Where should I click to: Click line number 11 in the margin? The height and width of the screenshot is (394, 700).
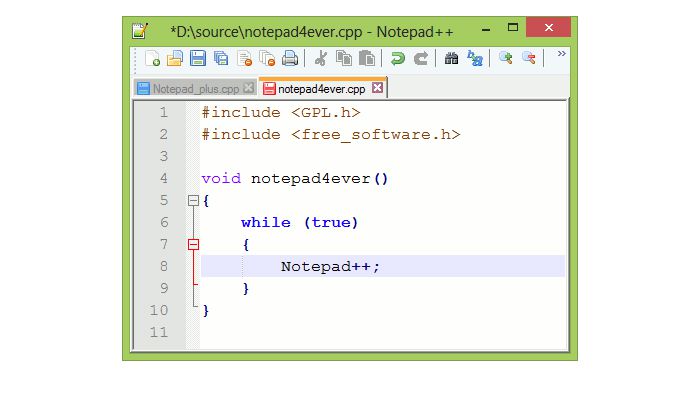click(x=159, y=332)
